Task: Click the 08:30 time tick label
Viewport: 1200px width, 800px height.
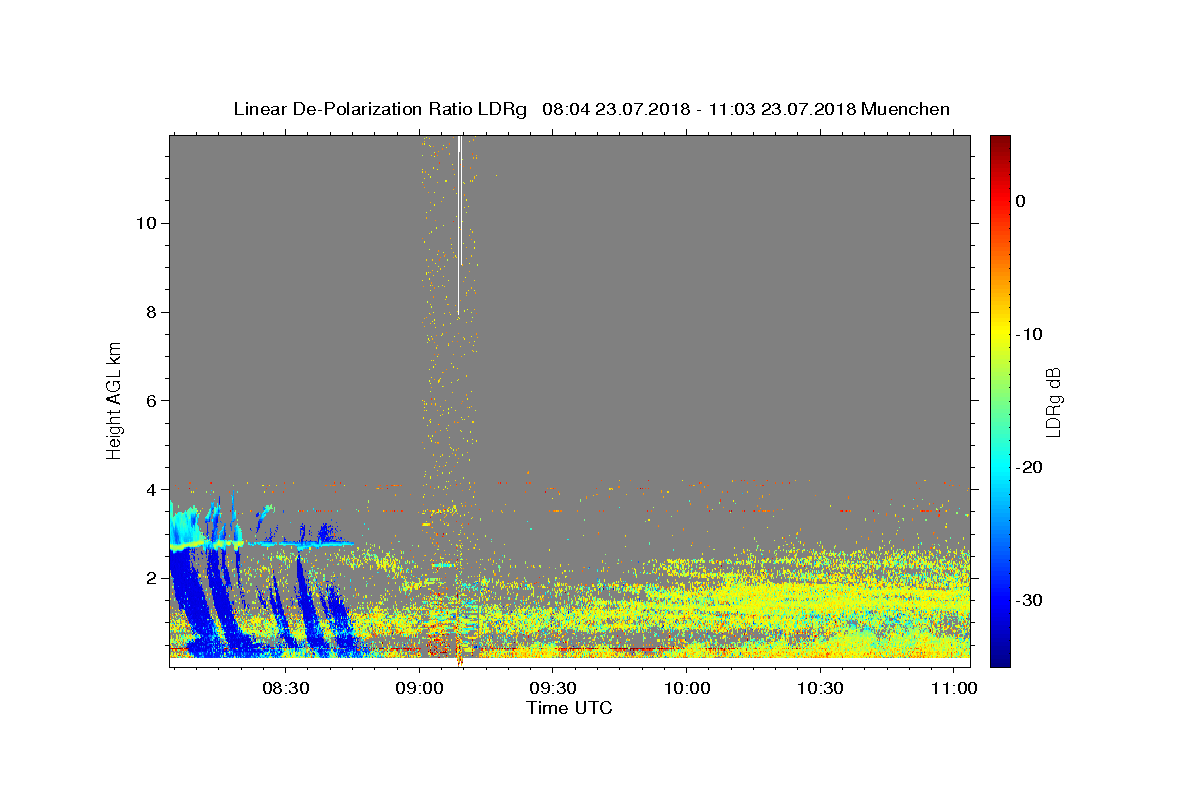Action: coord(285,689)
